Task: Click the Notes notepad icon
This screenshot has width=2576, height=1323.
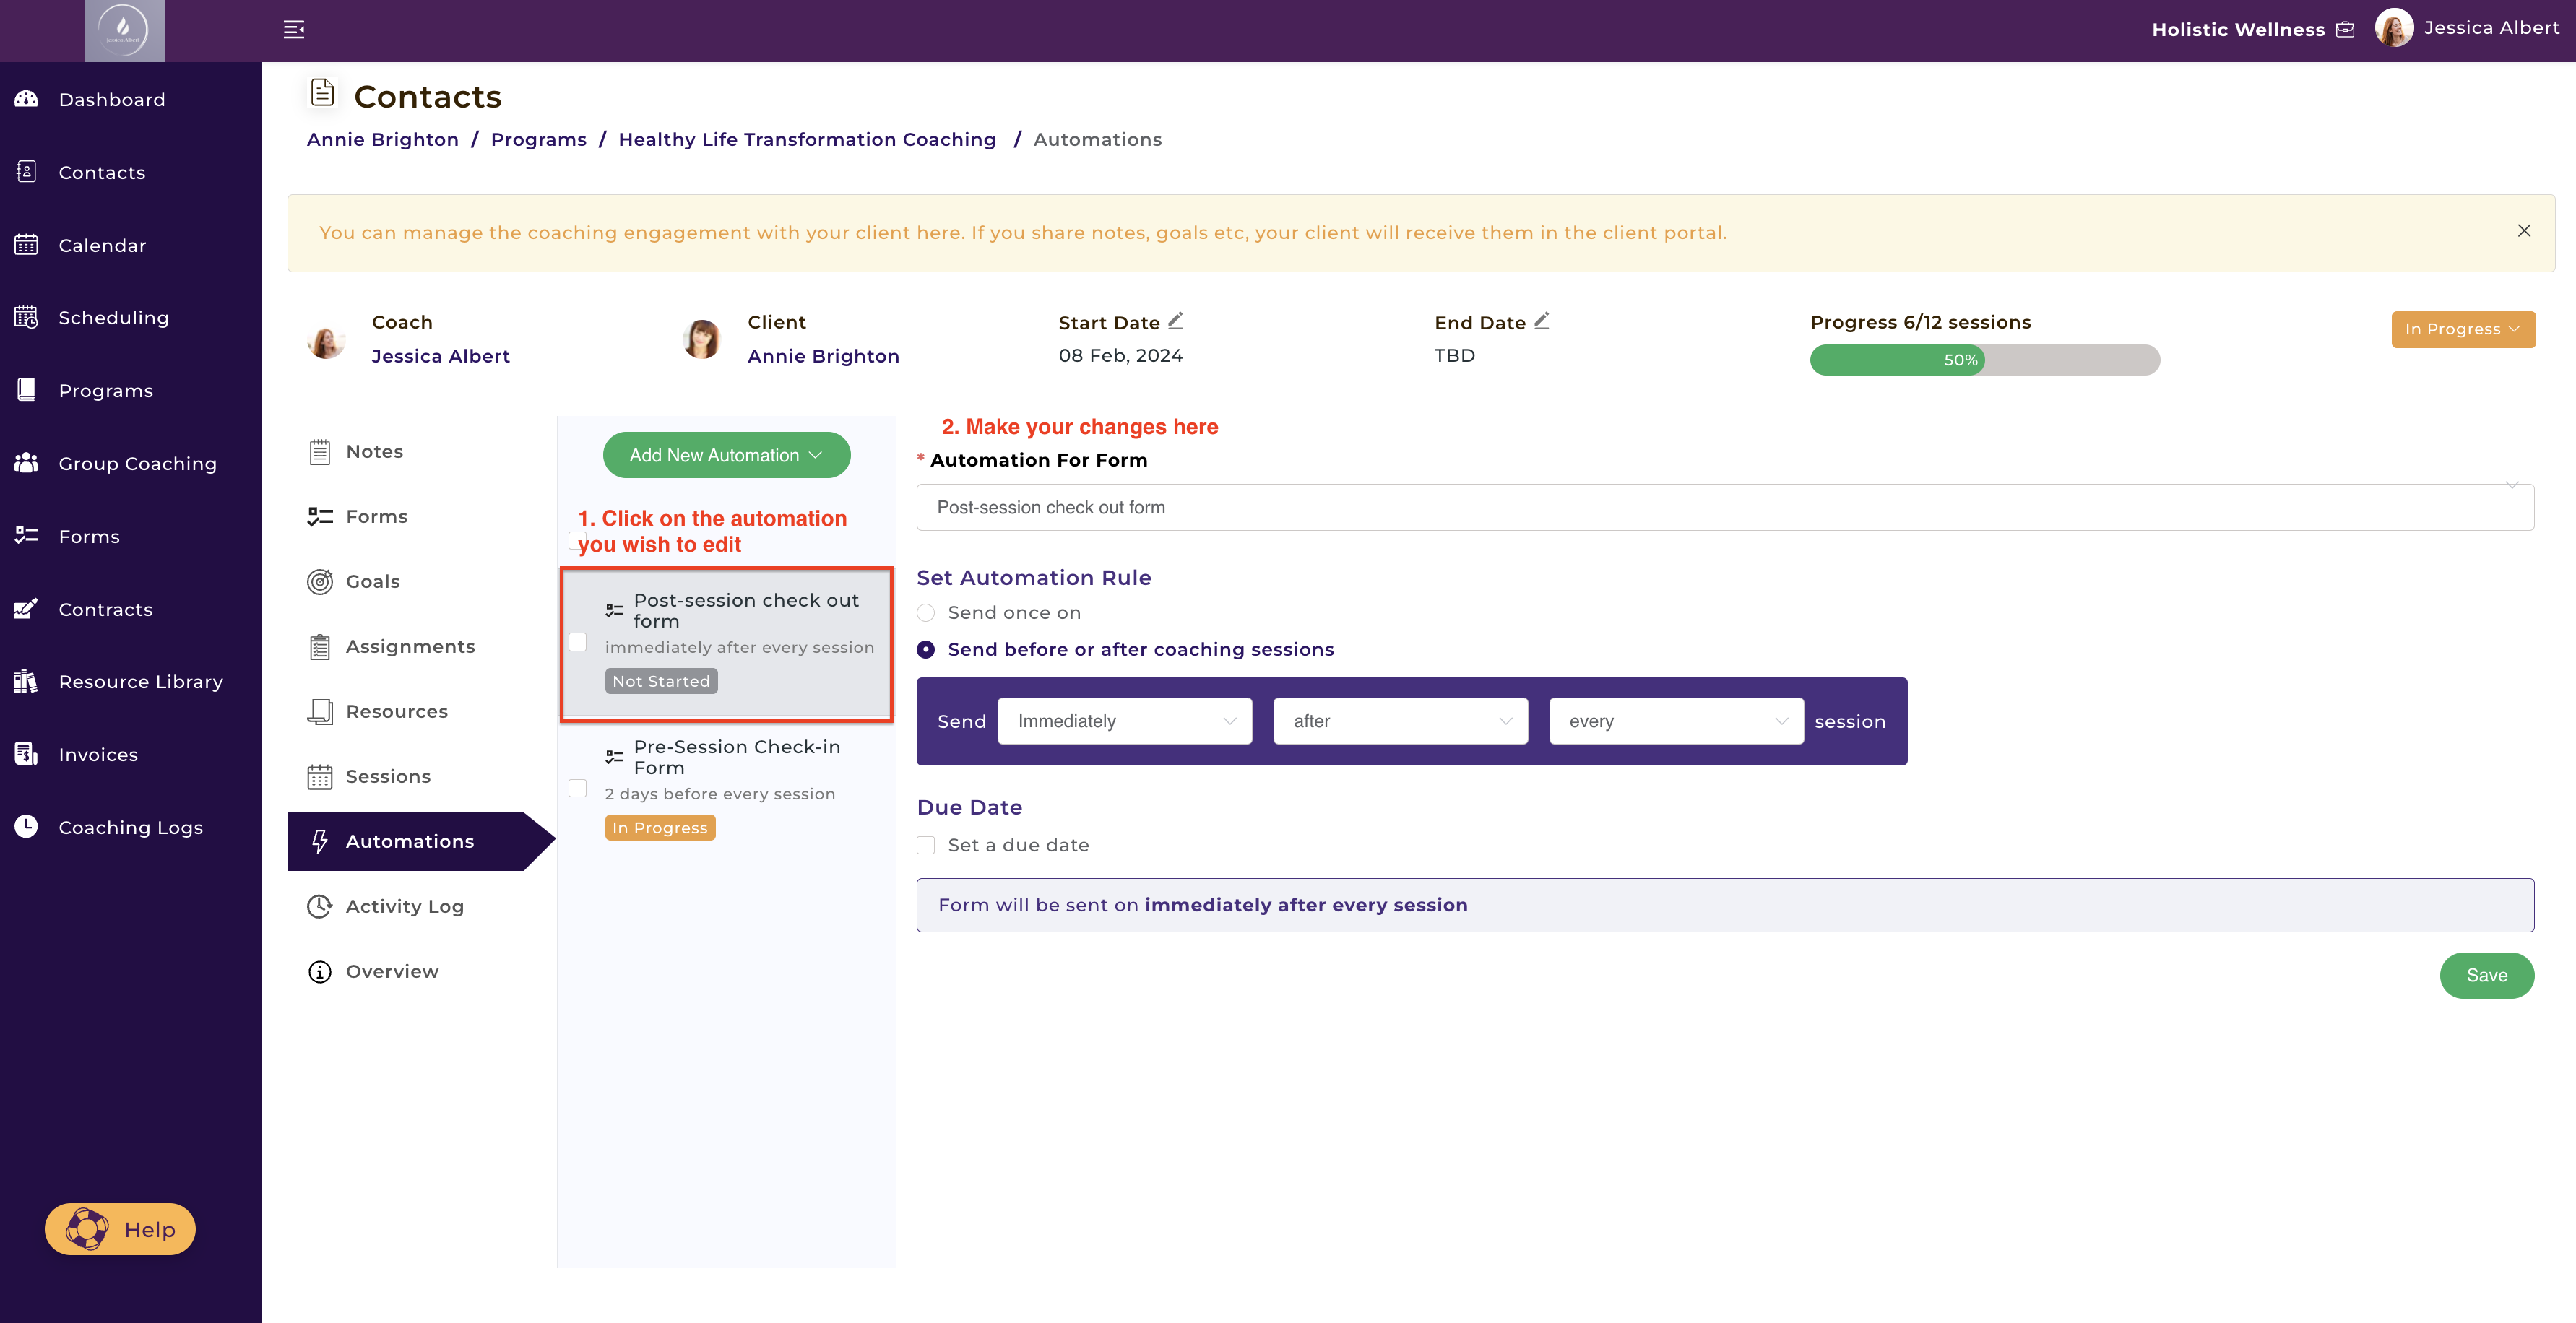Action: 320,452
